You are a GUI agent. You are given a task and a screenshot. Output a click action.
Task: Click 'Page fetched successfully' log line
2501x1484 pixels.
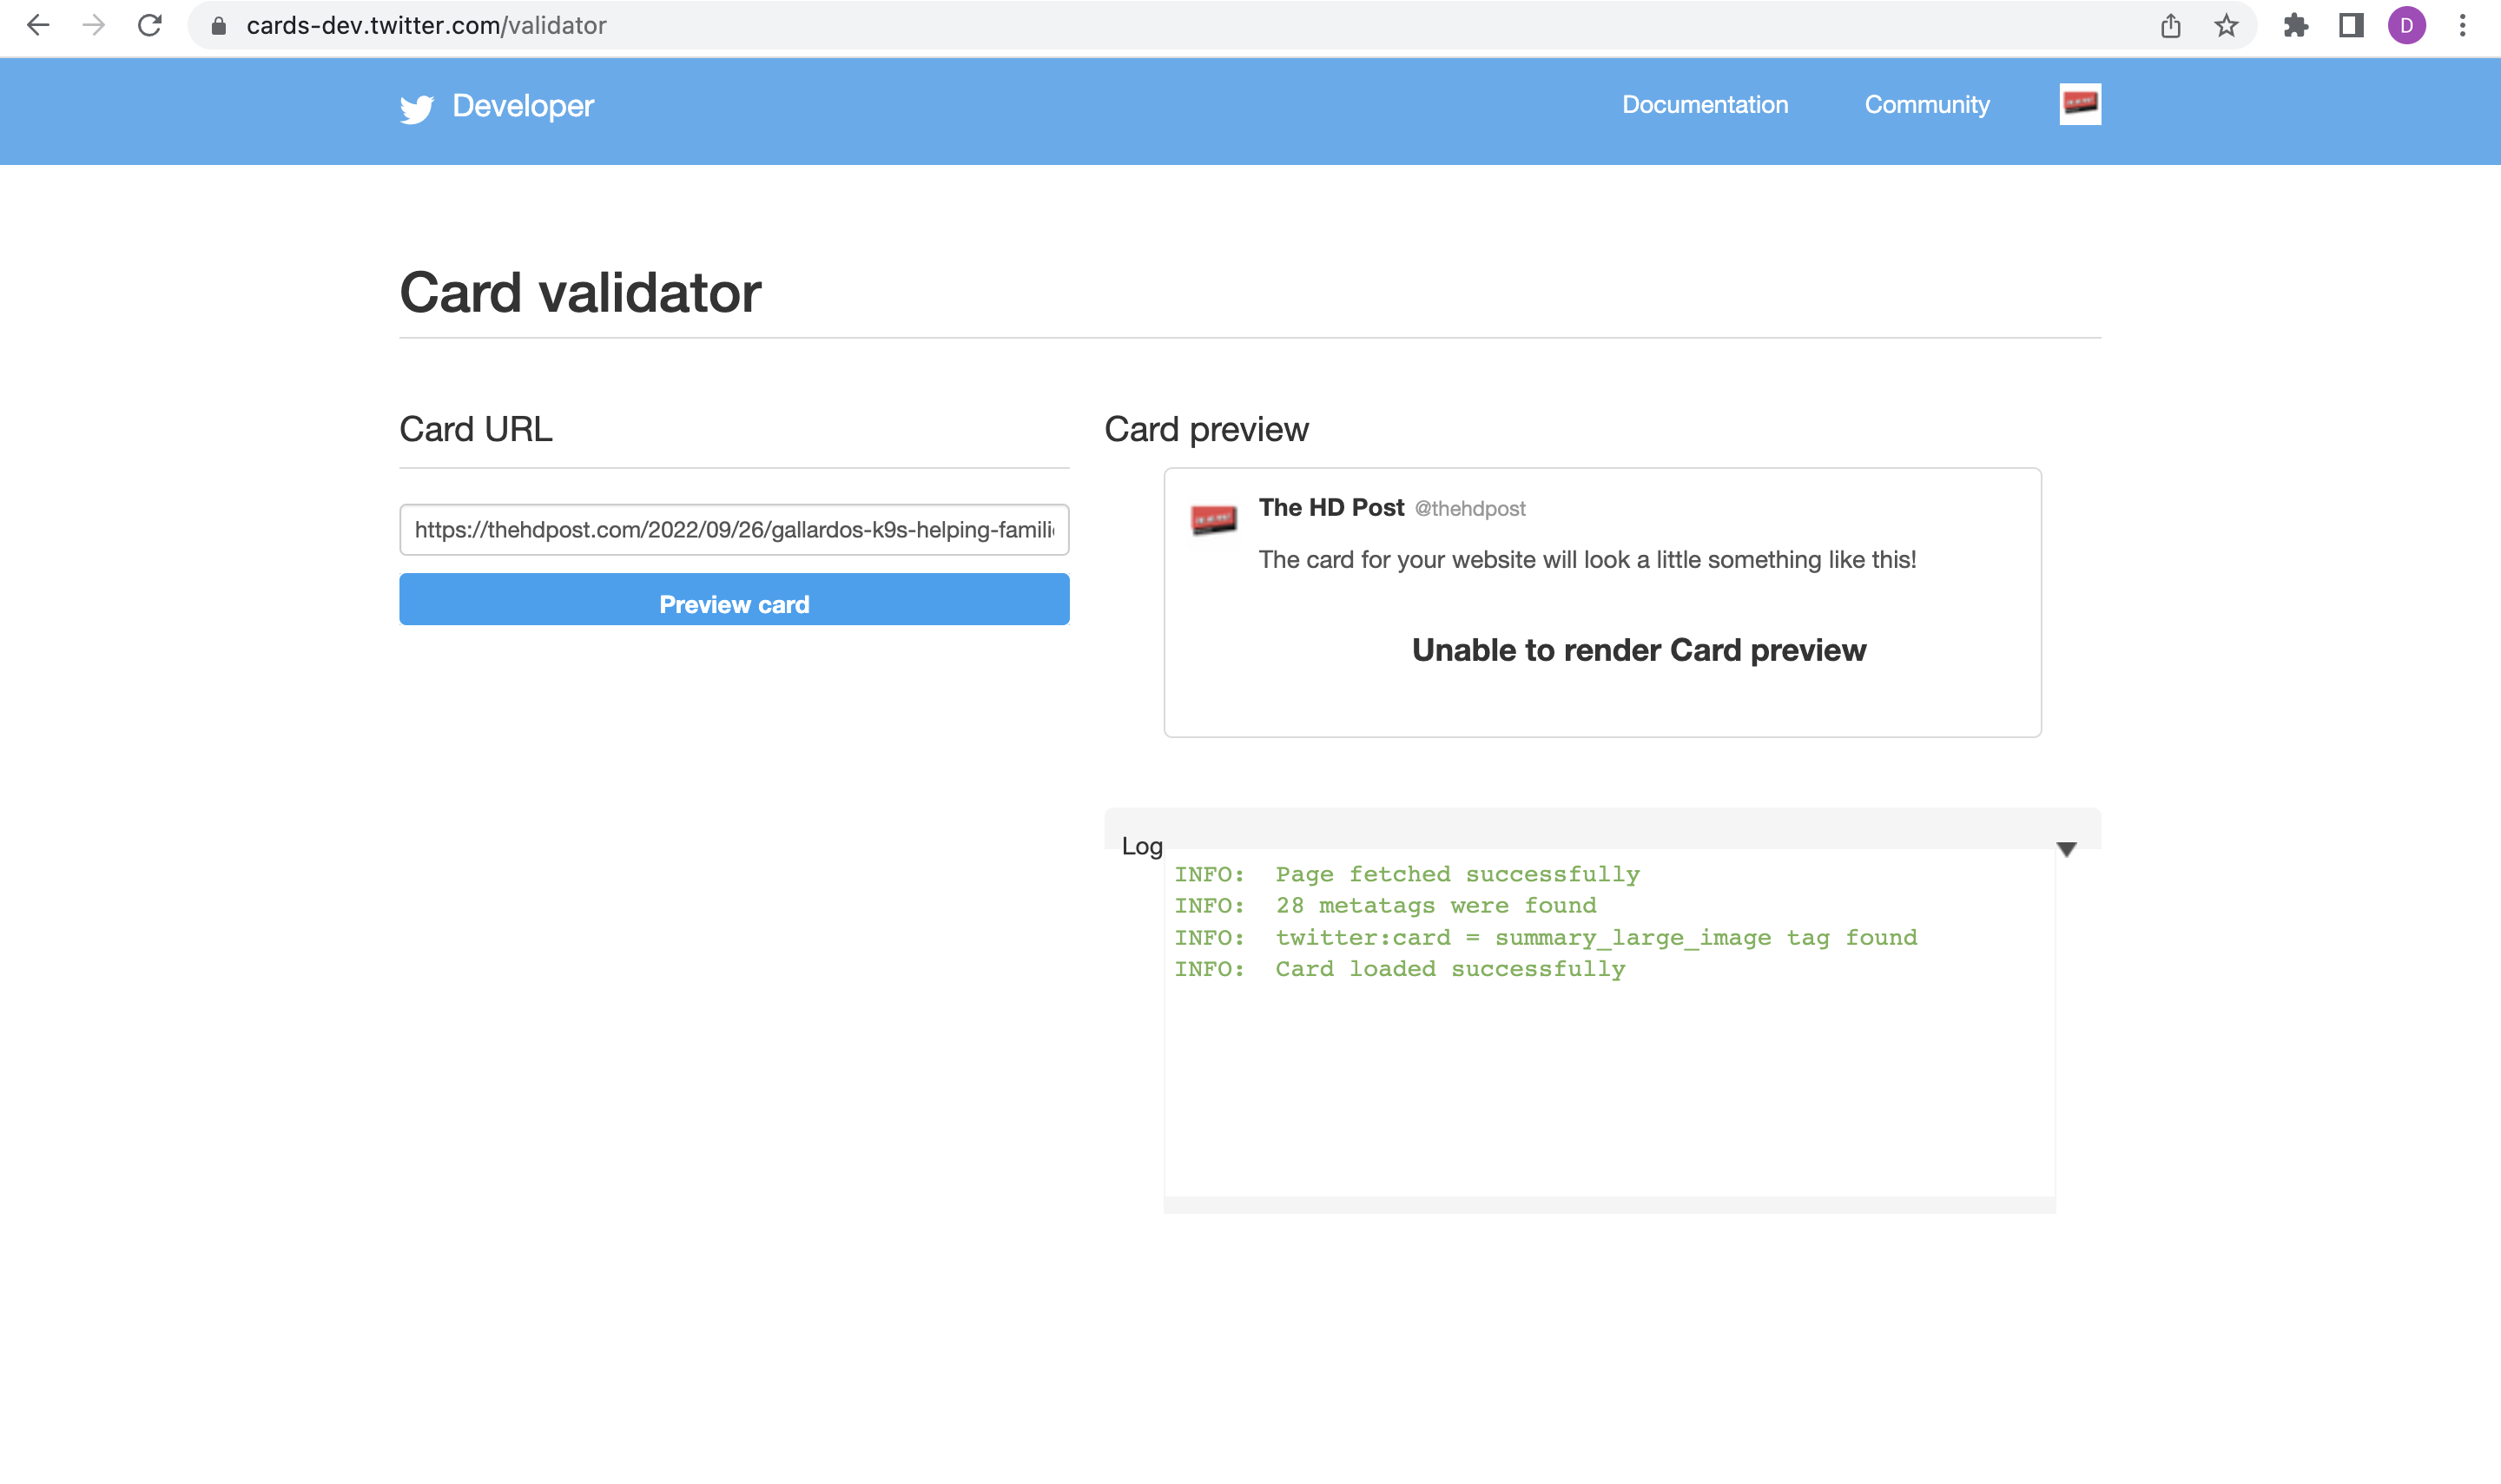point(1407,874)
